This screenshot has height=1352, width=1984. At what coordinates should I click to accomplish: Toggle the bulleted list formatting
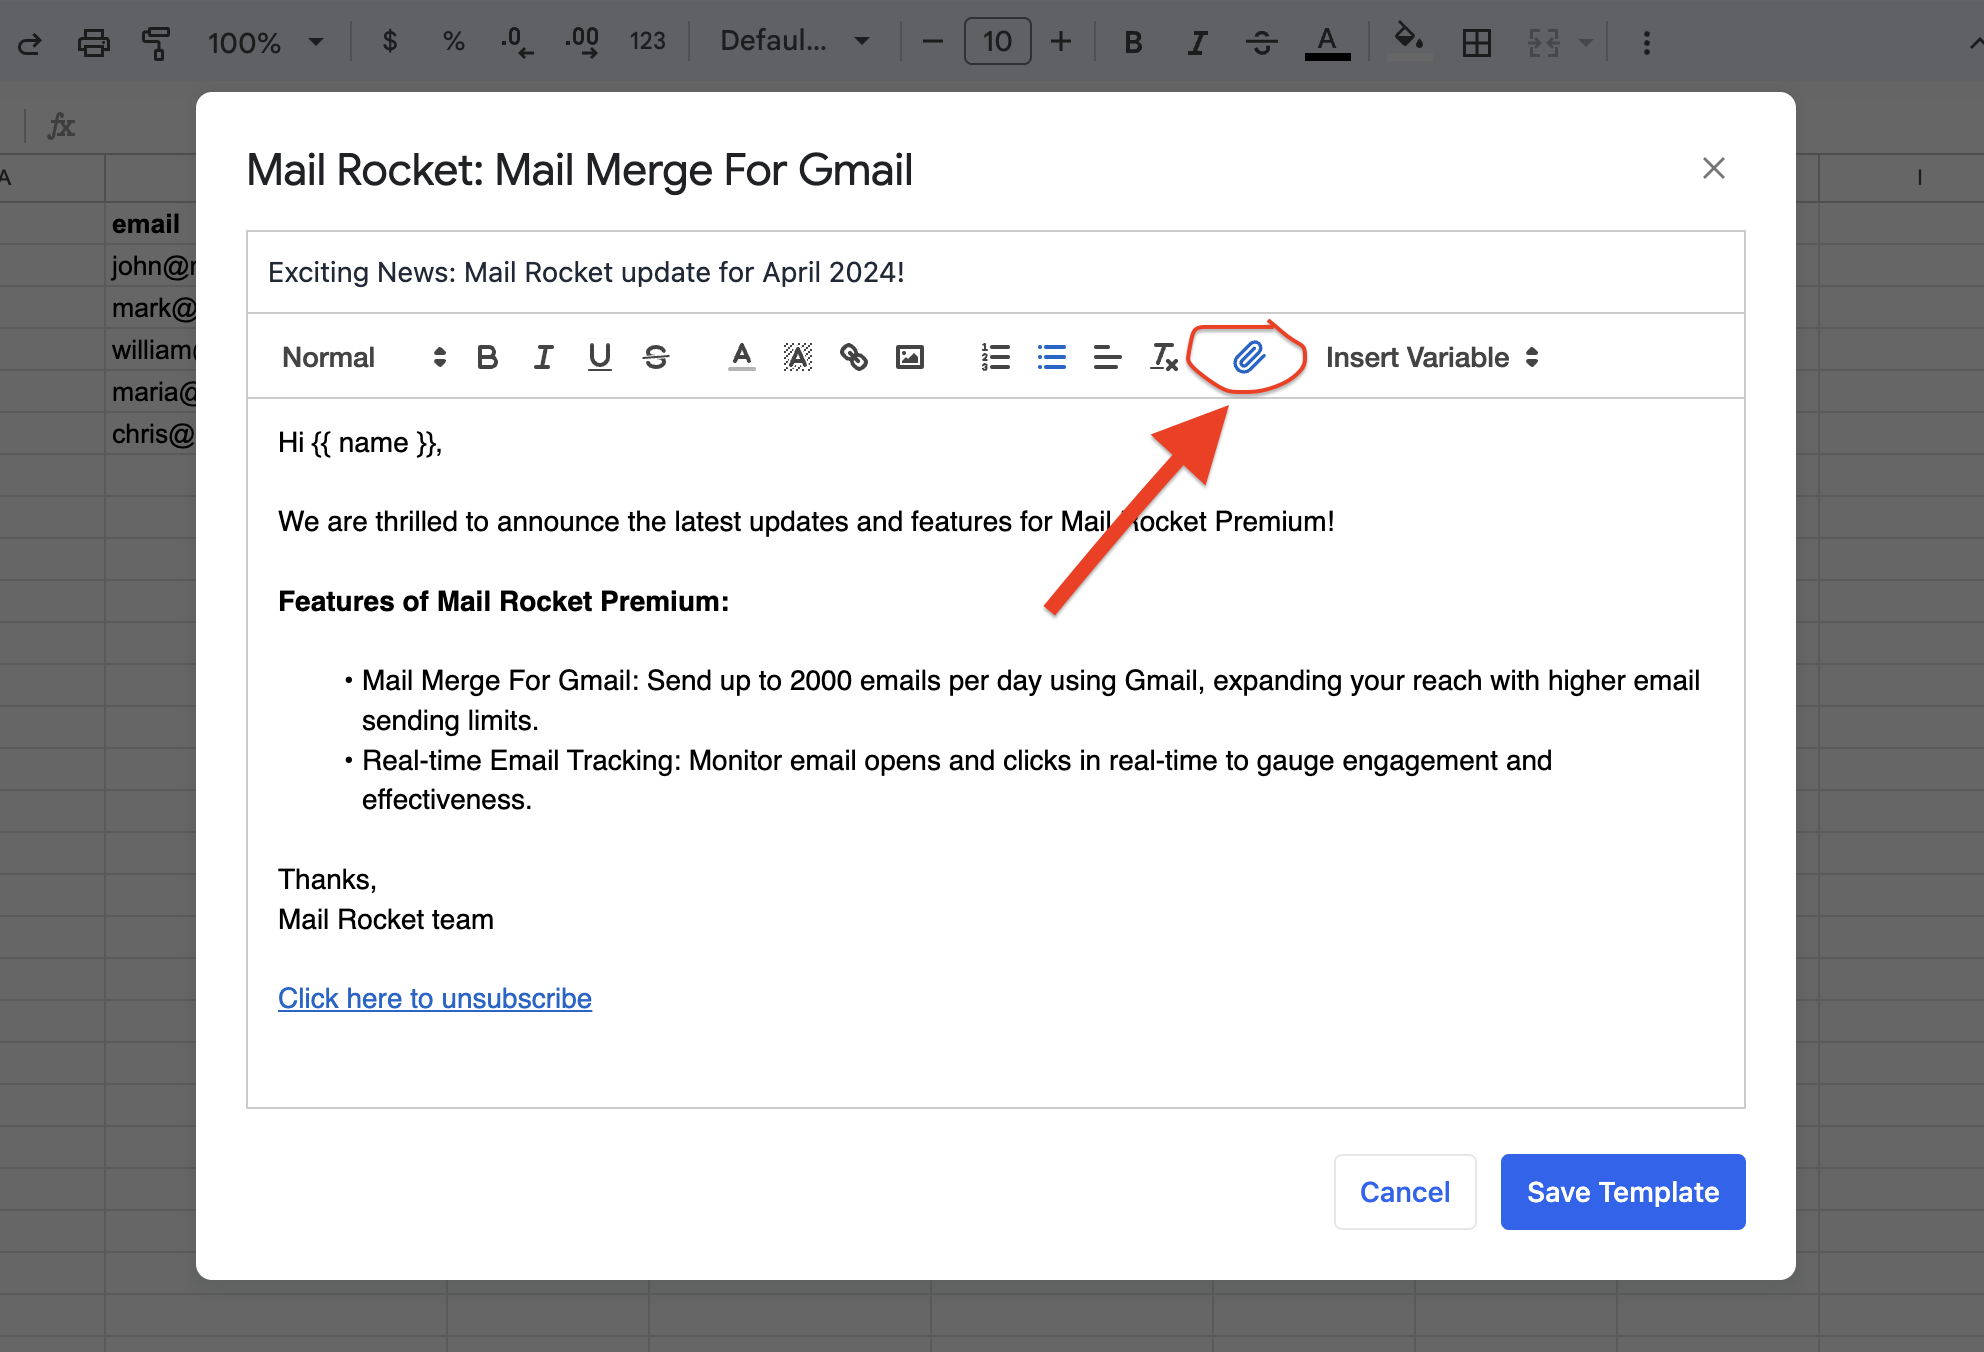pyautogui.click(x=1051, y=357)
